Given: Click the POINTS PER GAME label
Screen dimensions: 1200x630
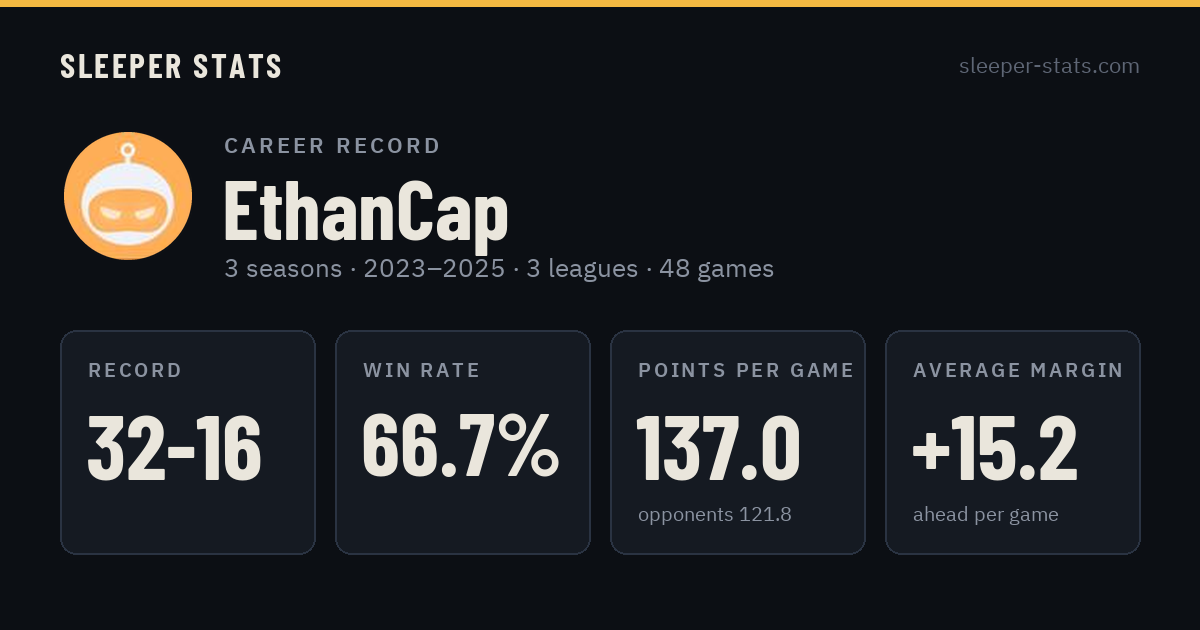Looking at the screenshot, I should click(746, 371).
